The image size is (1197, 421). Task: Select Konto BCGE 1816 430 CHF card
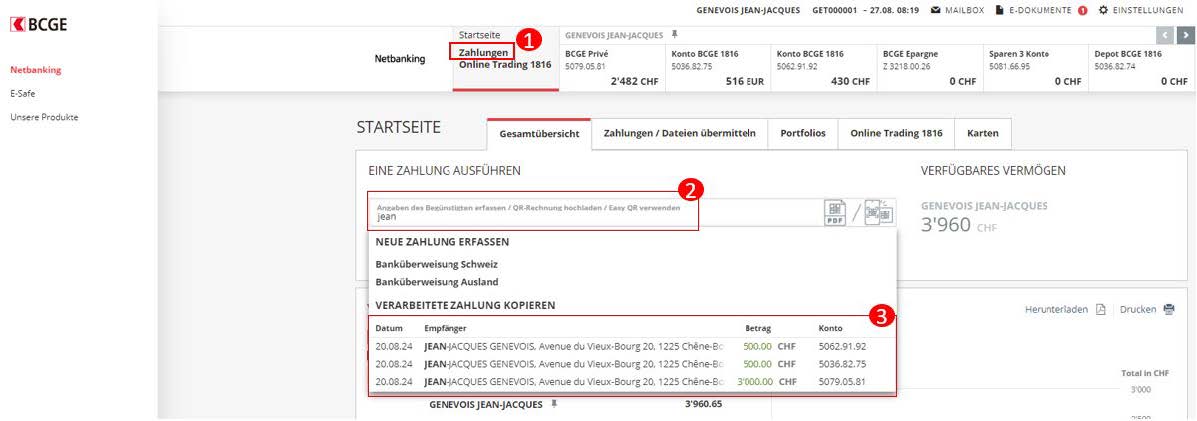pos(824,68)
